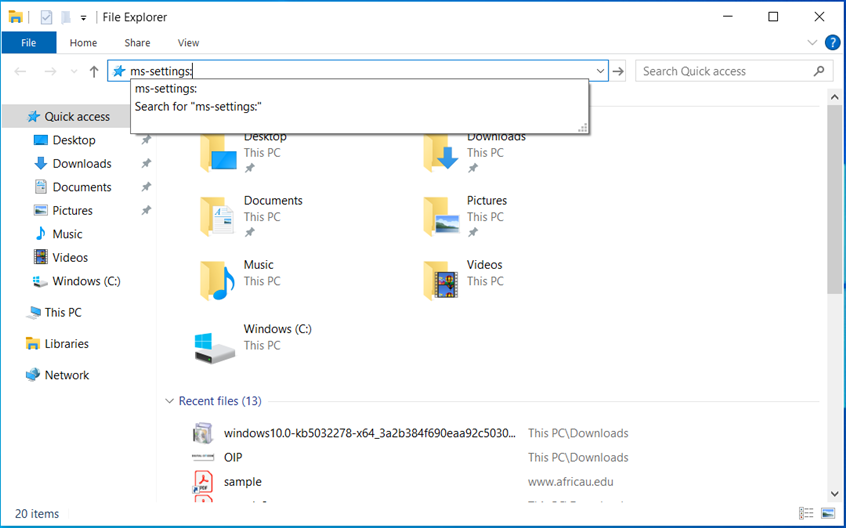Go up one level with up arrow
Viewport: 846px width, 528px height.
point(94,71)
